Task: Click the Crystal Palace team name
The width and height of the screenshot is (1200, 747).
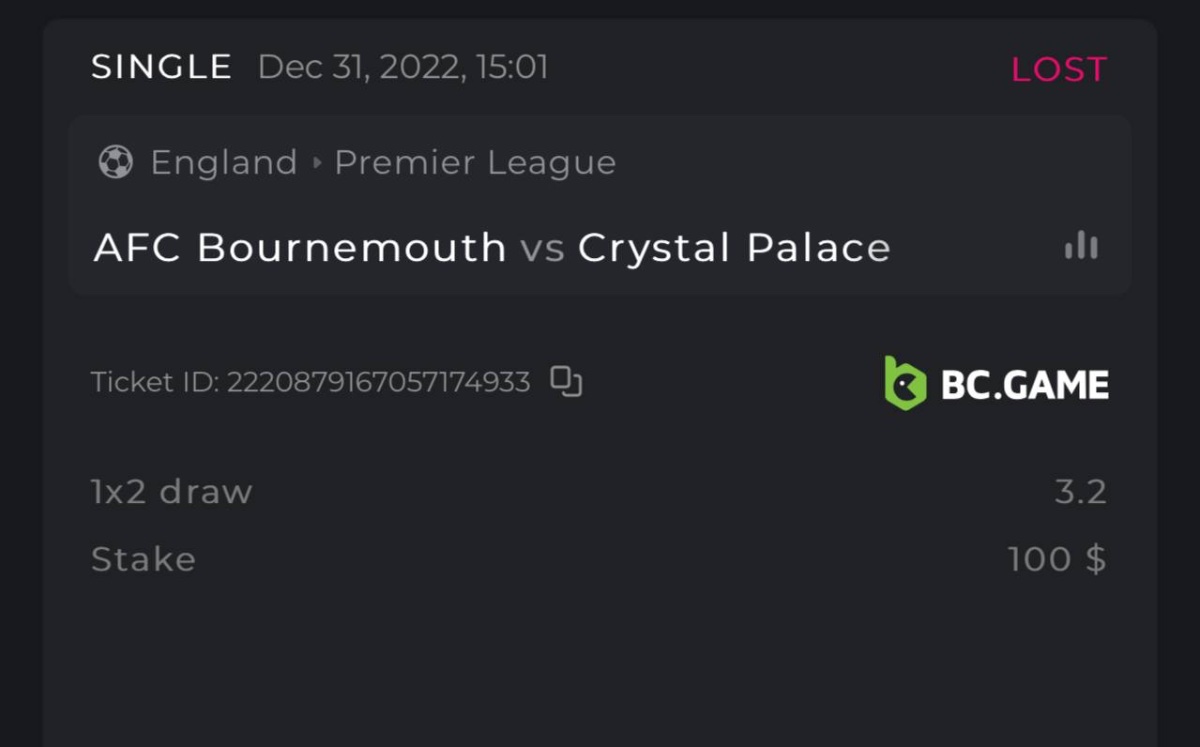Action: [x=734, y=247]
